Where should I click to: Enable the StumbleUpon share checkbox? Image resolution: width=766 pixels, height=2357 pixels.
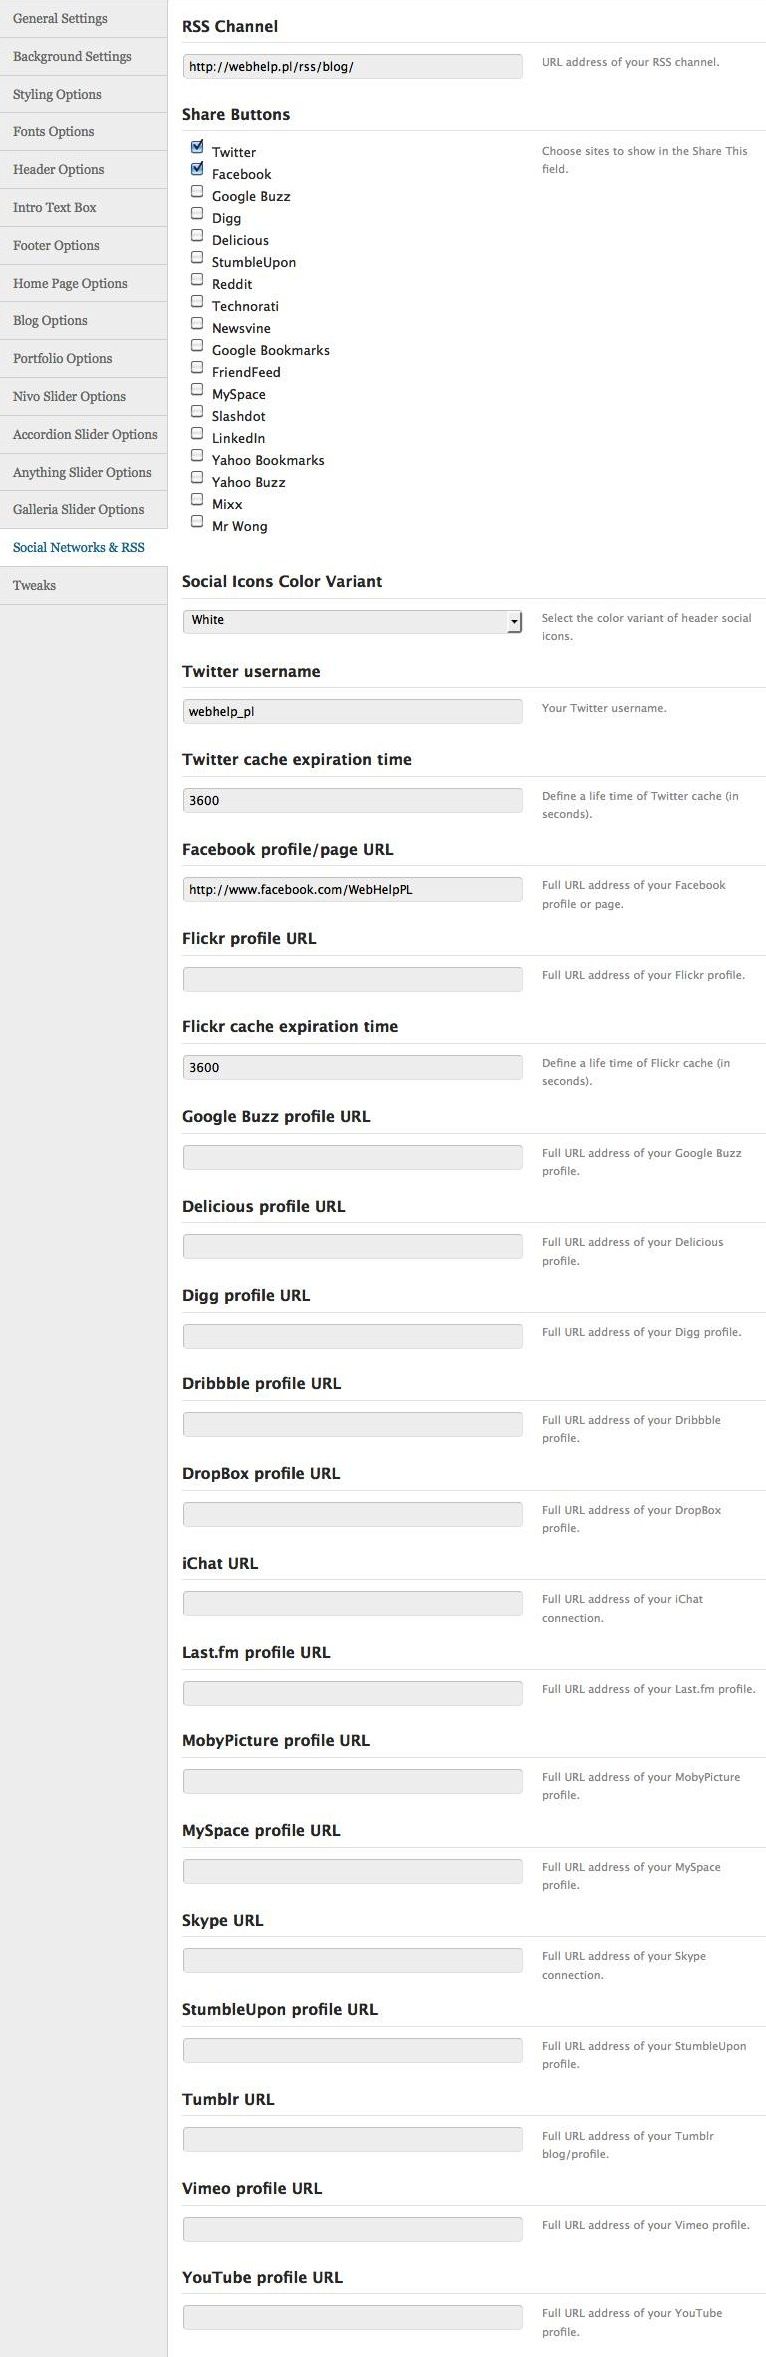(197, 257)
